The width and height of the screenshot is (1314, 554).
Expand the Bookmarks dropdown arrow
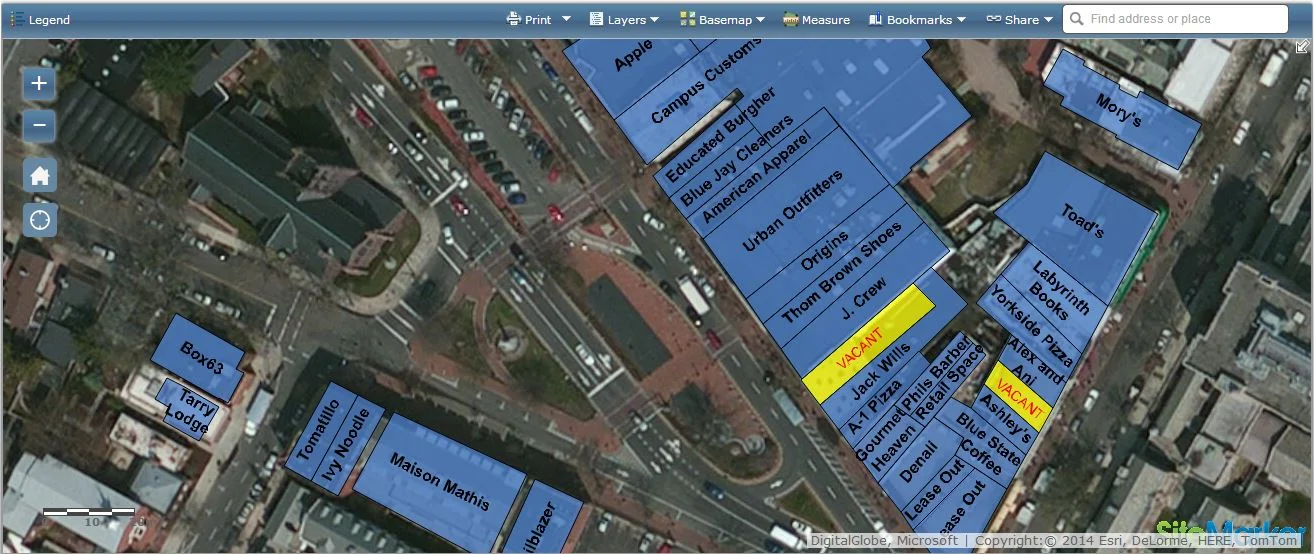961,19
